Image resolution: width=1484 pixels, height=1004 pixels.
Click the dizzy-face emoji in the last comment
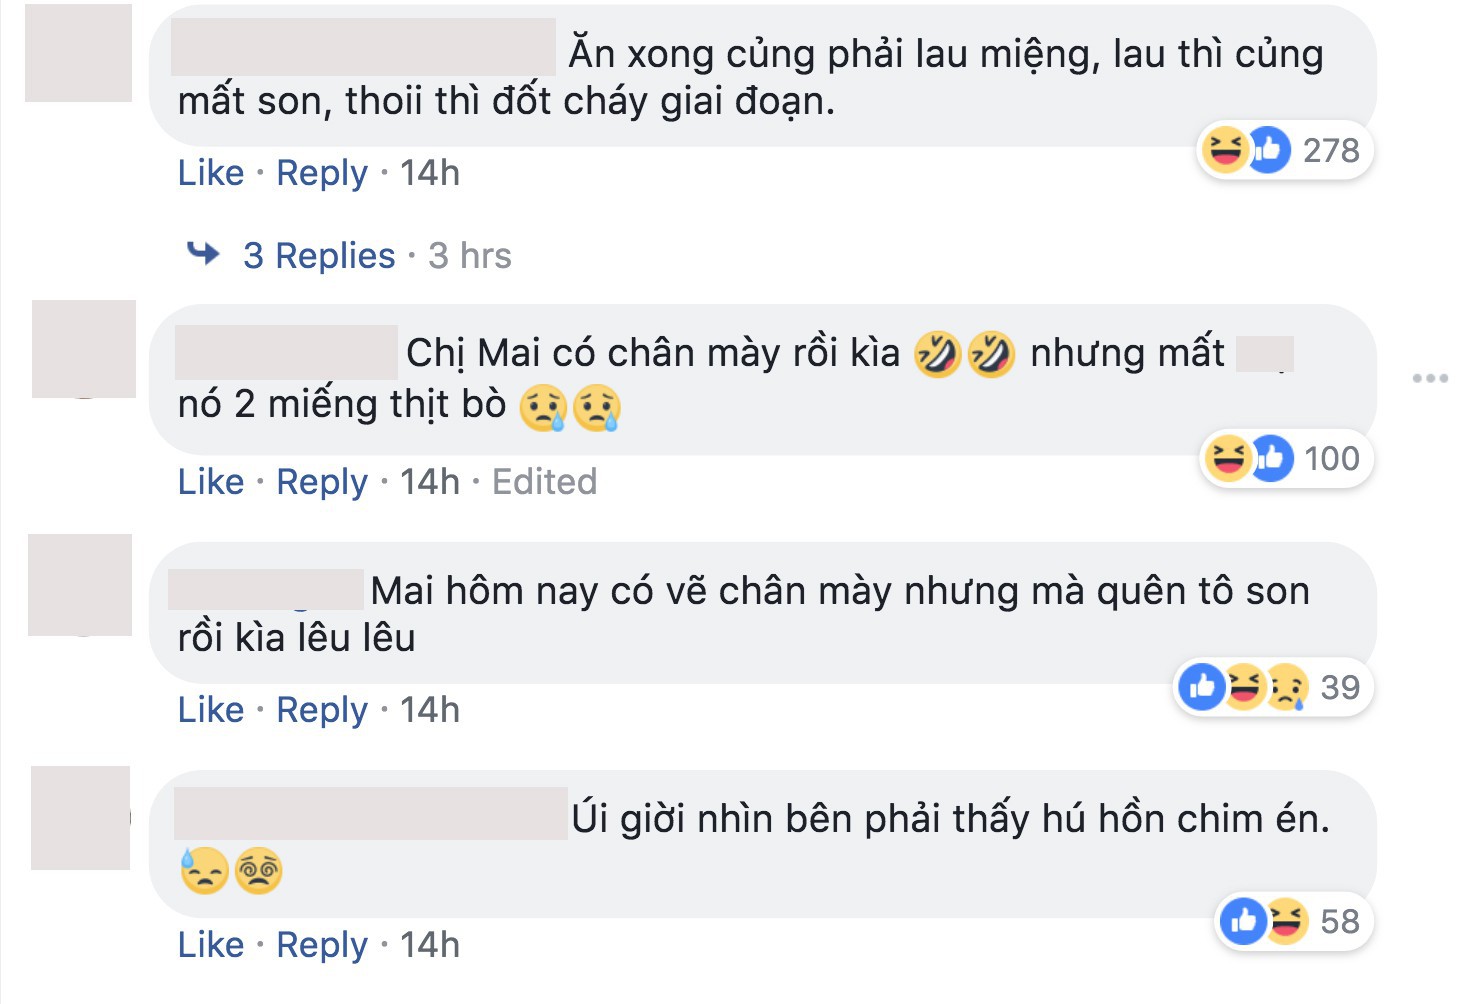[x=258, y=869]
